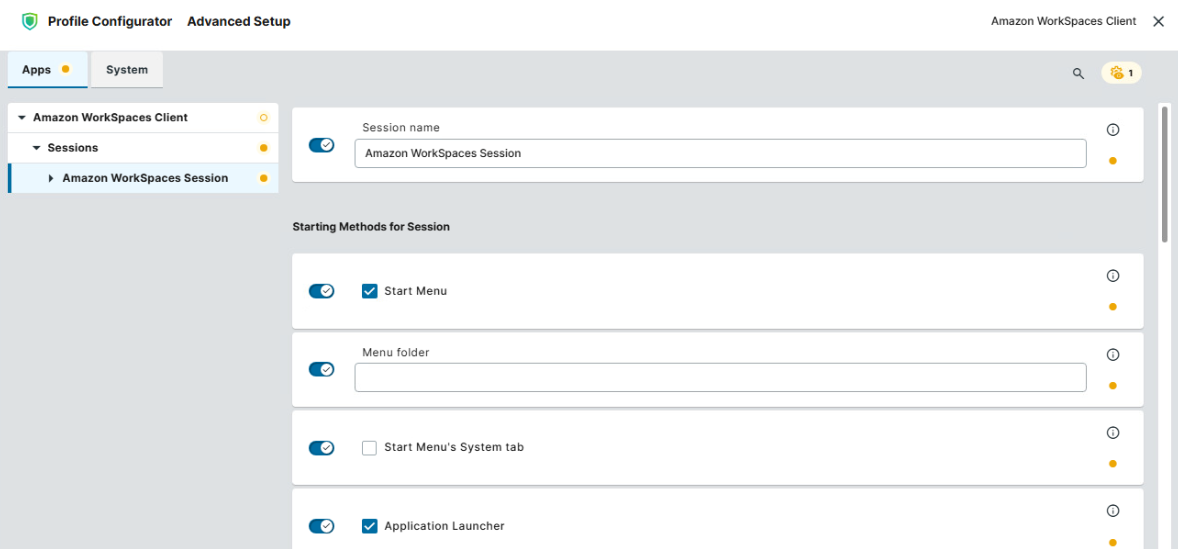
Task: Click the orange dot in Menu folder row
Action: click(x=1113, y=385)
